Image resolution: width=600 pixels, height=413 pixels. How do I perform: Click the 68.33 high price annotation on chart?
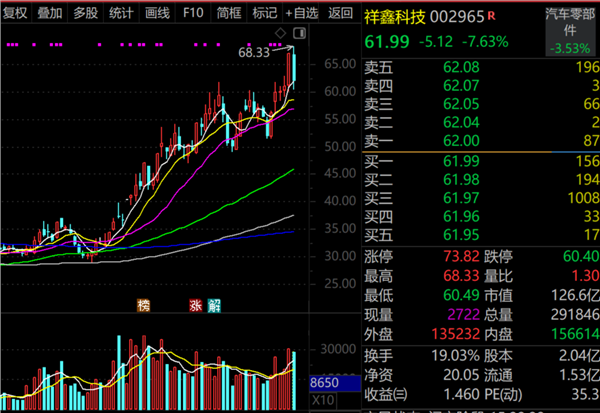254,53
